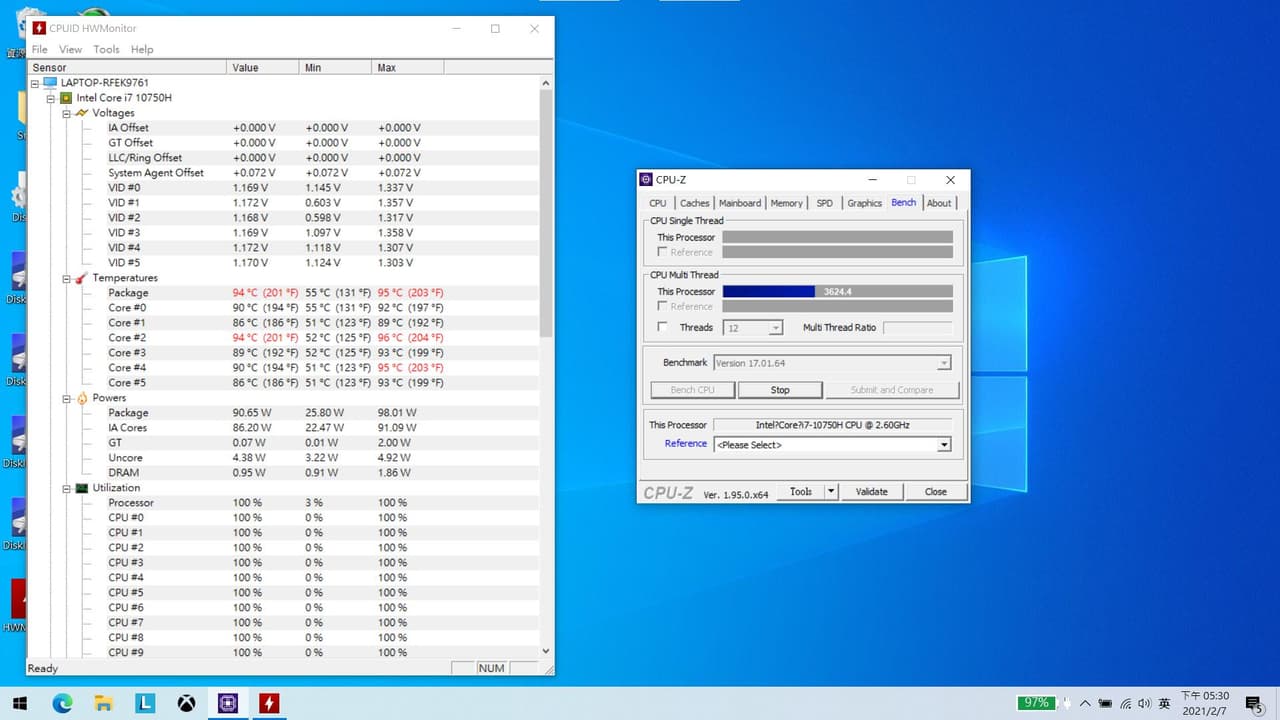Image resolution: width=1280 pixels, height=720 pixels.
Task: Open the Windows Start menu
Action: coord(20,703)
